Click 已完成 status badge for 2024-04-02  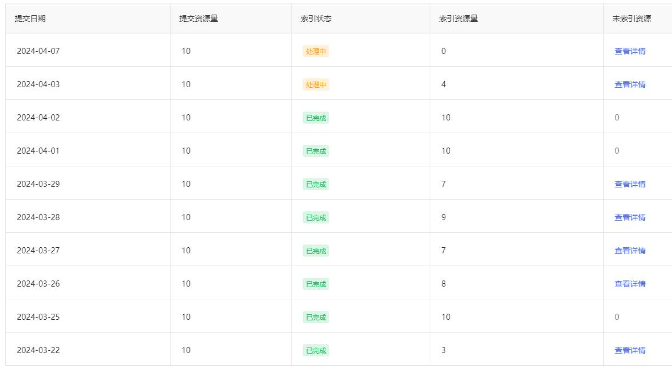pyautogui.click(x=316, y=118)
